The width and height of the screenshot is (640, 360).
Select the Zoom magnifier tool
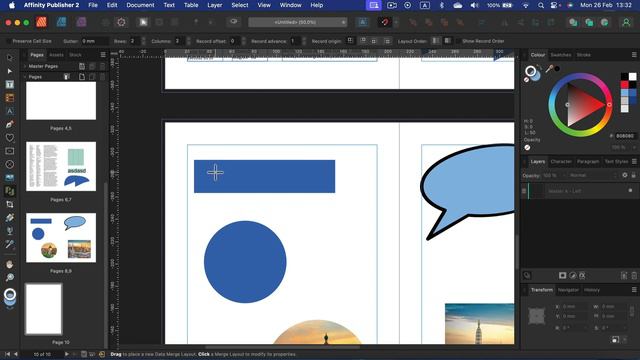pyautogui.click(x=10, y=278)
